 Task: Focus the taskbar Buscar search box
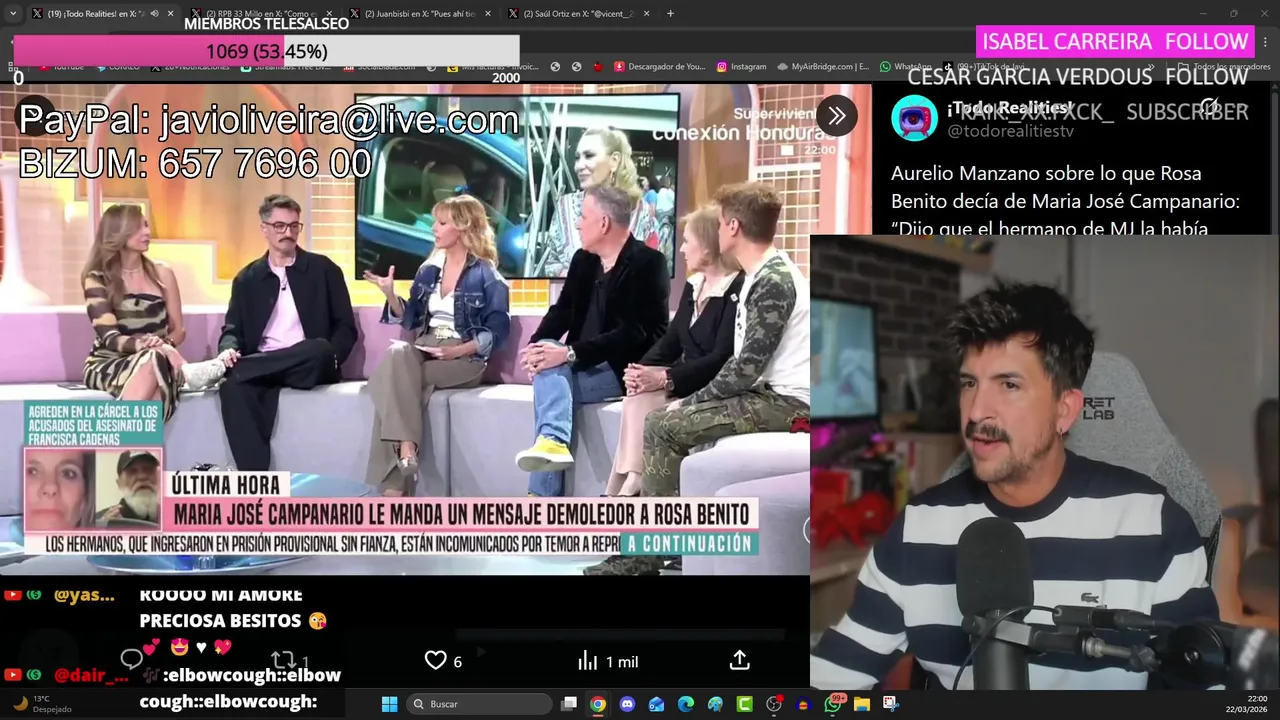[480, 704]
